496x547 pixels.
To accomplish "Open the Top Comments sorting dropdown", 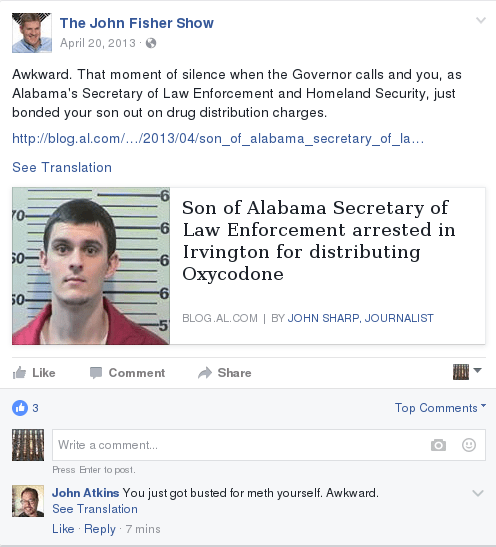I will 440,408.
